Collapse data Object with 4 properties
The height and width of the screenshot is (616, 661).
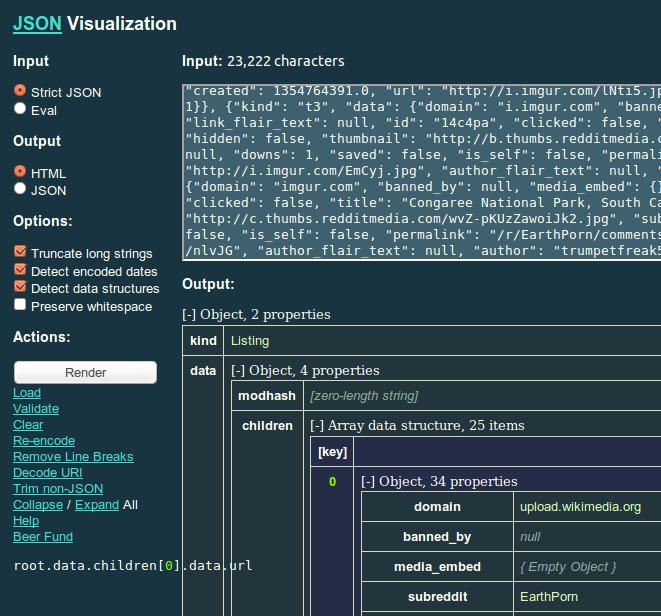(238, 371)
